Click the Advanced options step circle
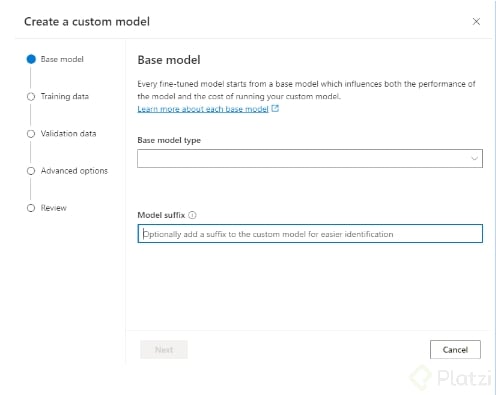Screen dimensions: 496x395 click(31, 171)
